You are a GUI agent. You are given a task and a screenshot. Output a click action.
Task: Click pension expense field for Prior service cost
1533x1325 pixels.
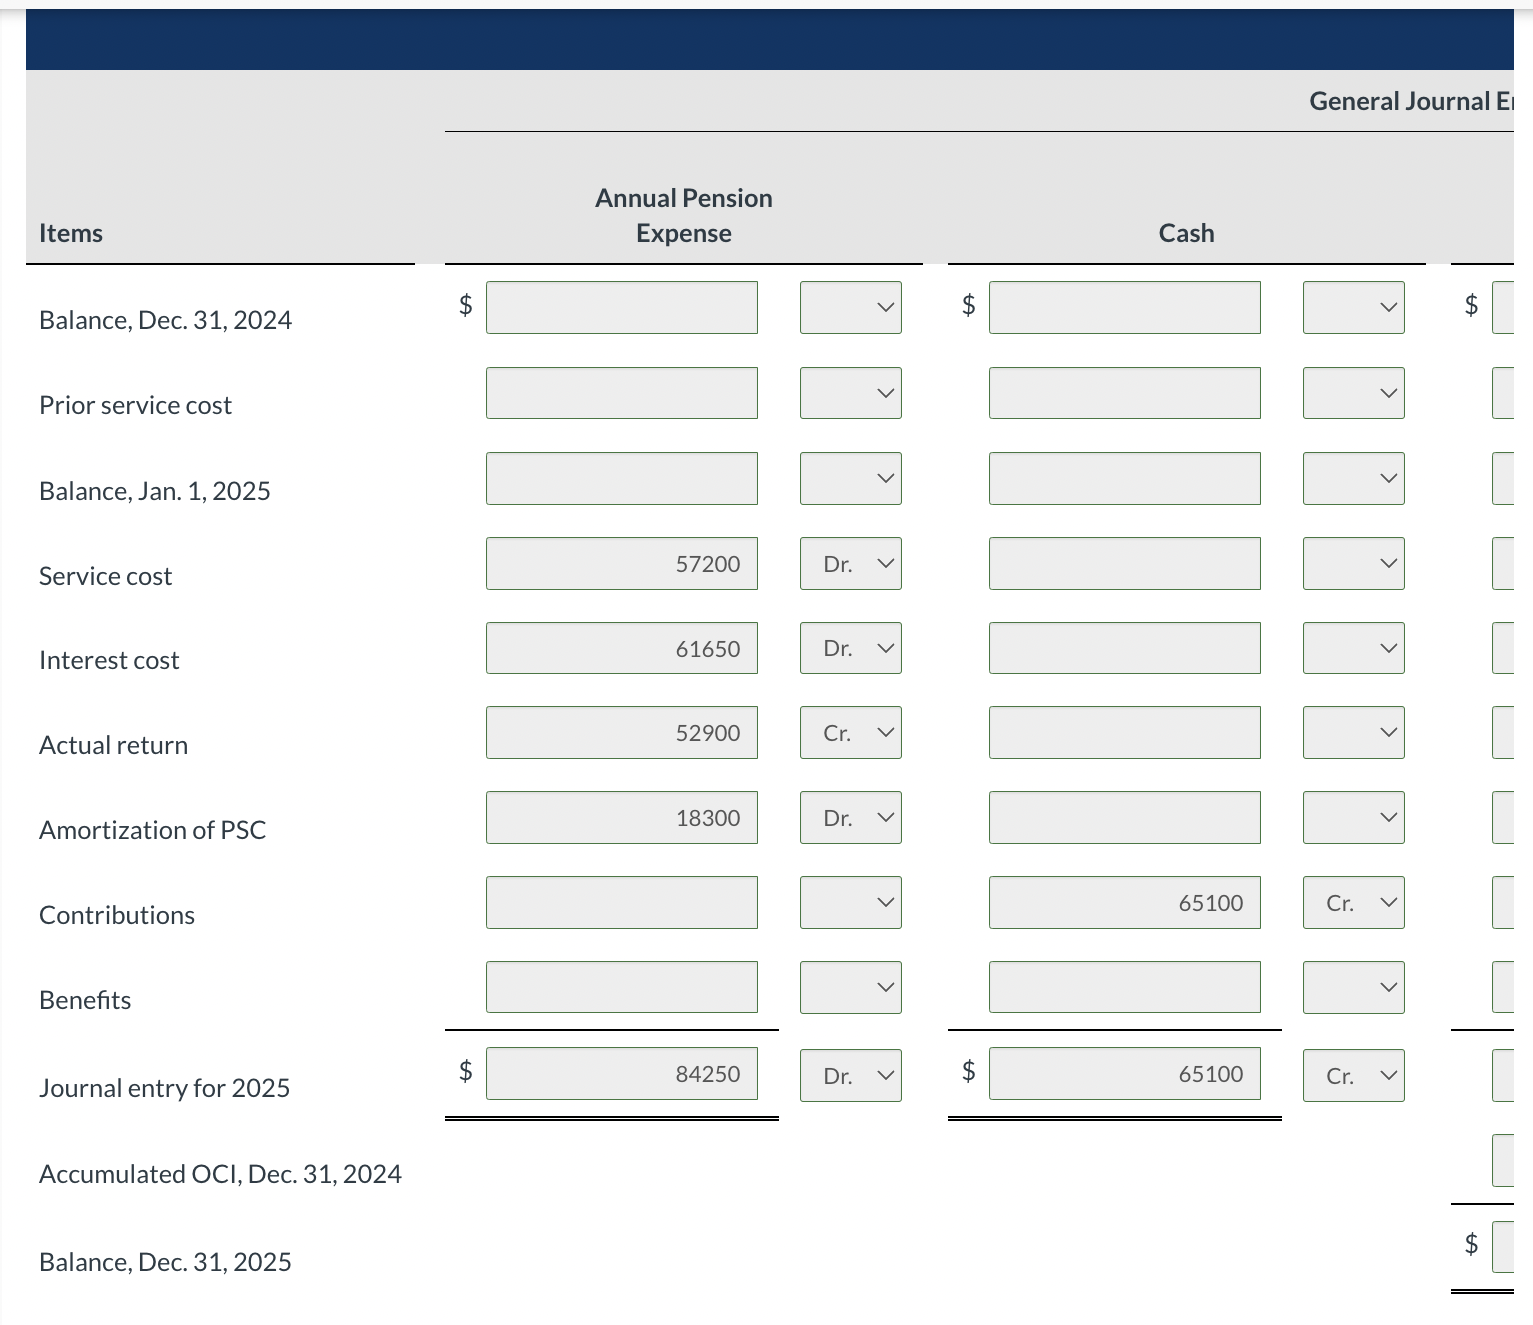point(622,393)
